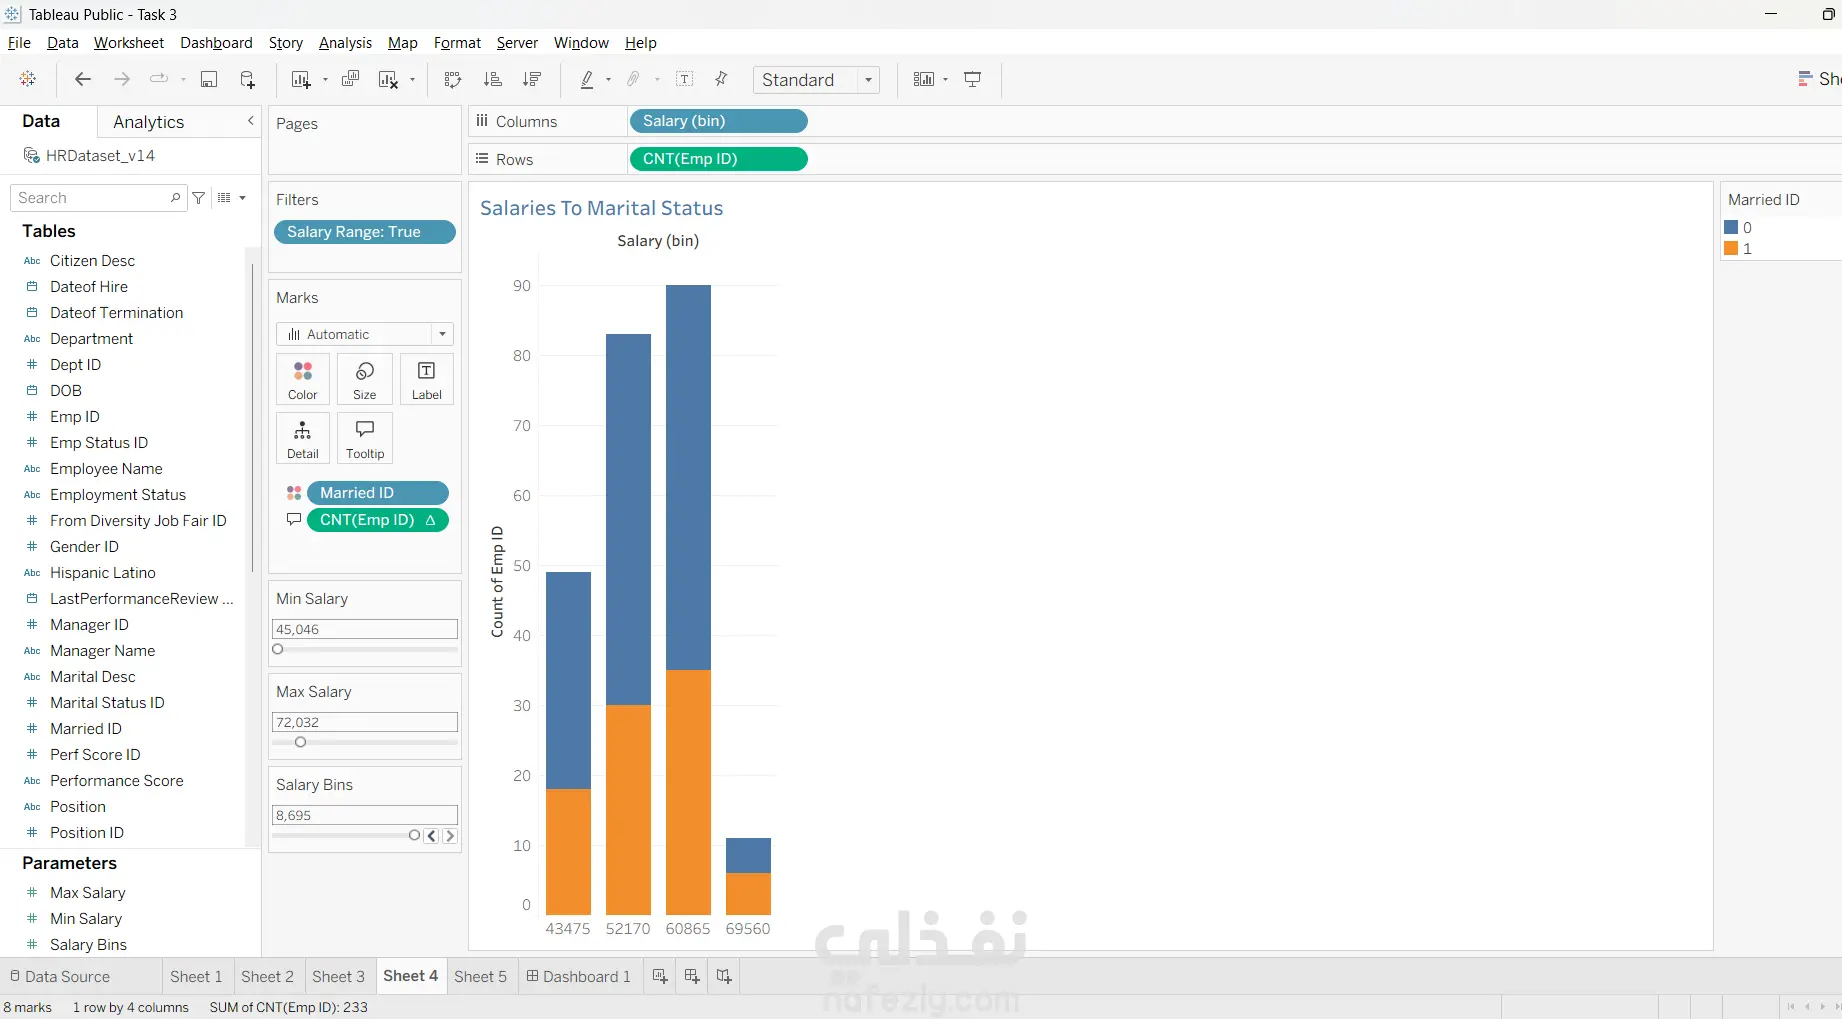Select the Marital Desc field
1842x1019 pixels.
[x=92, y=677]
